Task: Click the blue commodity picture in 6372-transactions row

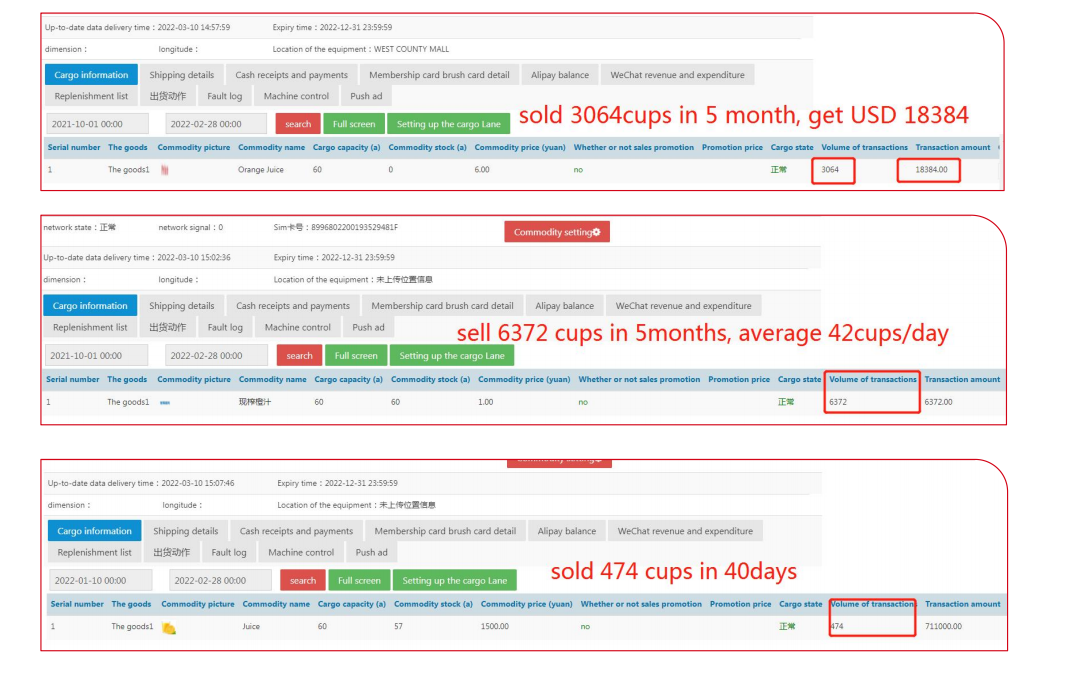Action: (x=165, y=402)
